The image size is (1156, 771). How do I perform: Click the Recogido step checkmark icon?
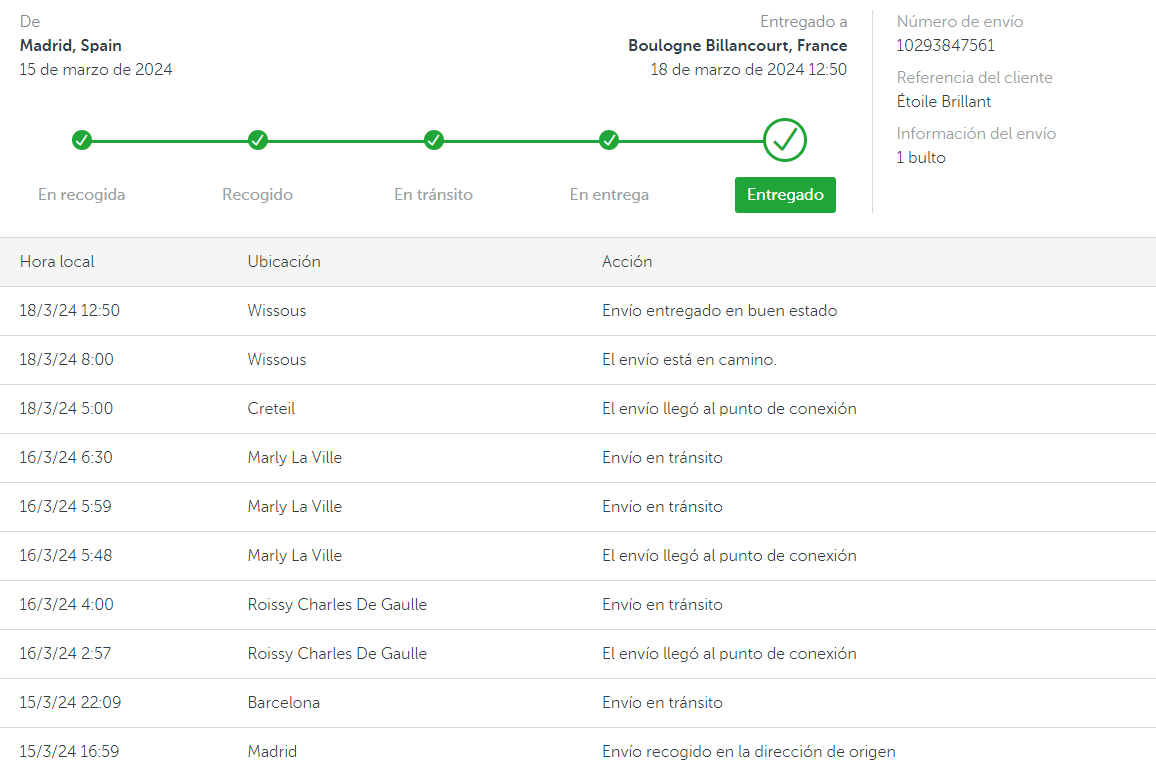pyautogui.click(x=258, y=140)
